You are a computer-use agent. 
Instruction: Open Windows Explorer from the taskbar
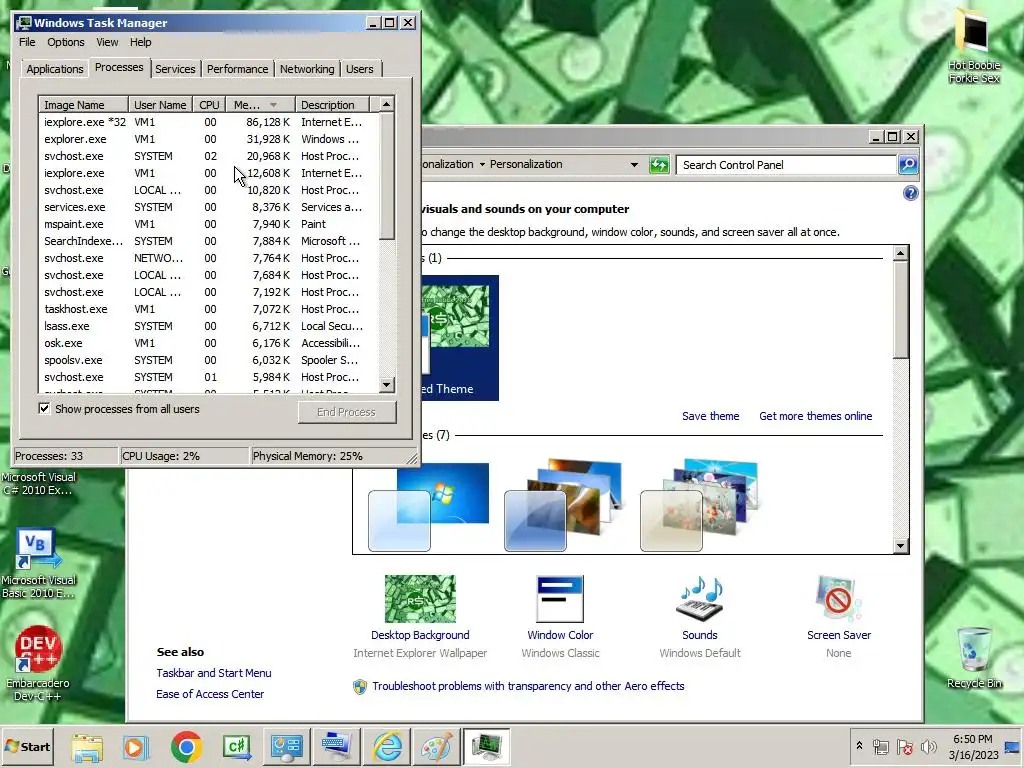click(87, 746)
